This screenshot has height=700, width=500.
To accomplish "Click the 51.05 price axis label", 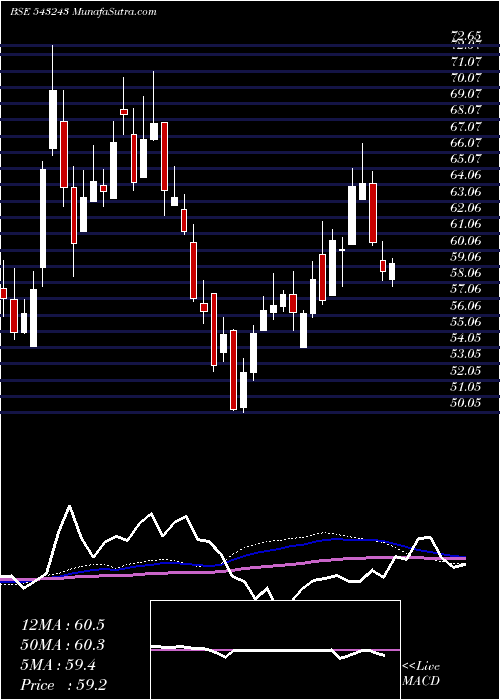I will click(466, 387).
